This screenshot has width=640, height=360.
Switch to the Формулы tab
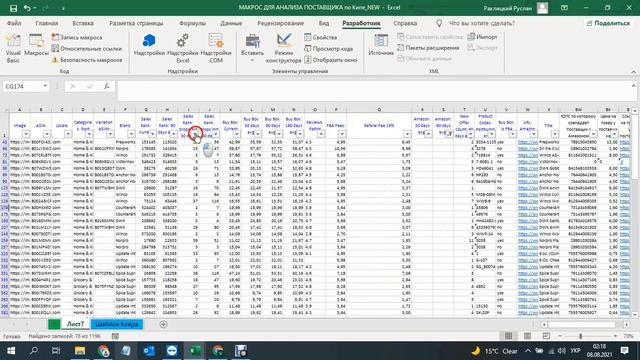coord(192,23)
